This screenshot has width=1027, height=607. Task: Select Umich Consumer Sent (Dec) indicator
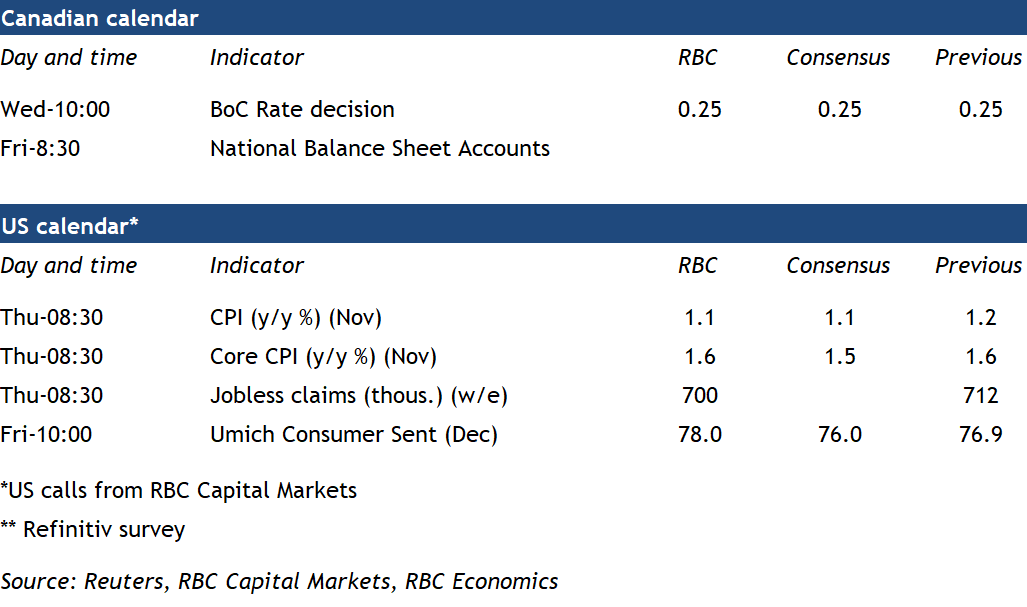354,435
